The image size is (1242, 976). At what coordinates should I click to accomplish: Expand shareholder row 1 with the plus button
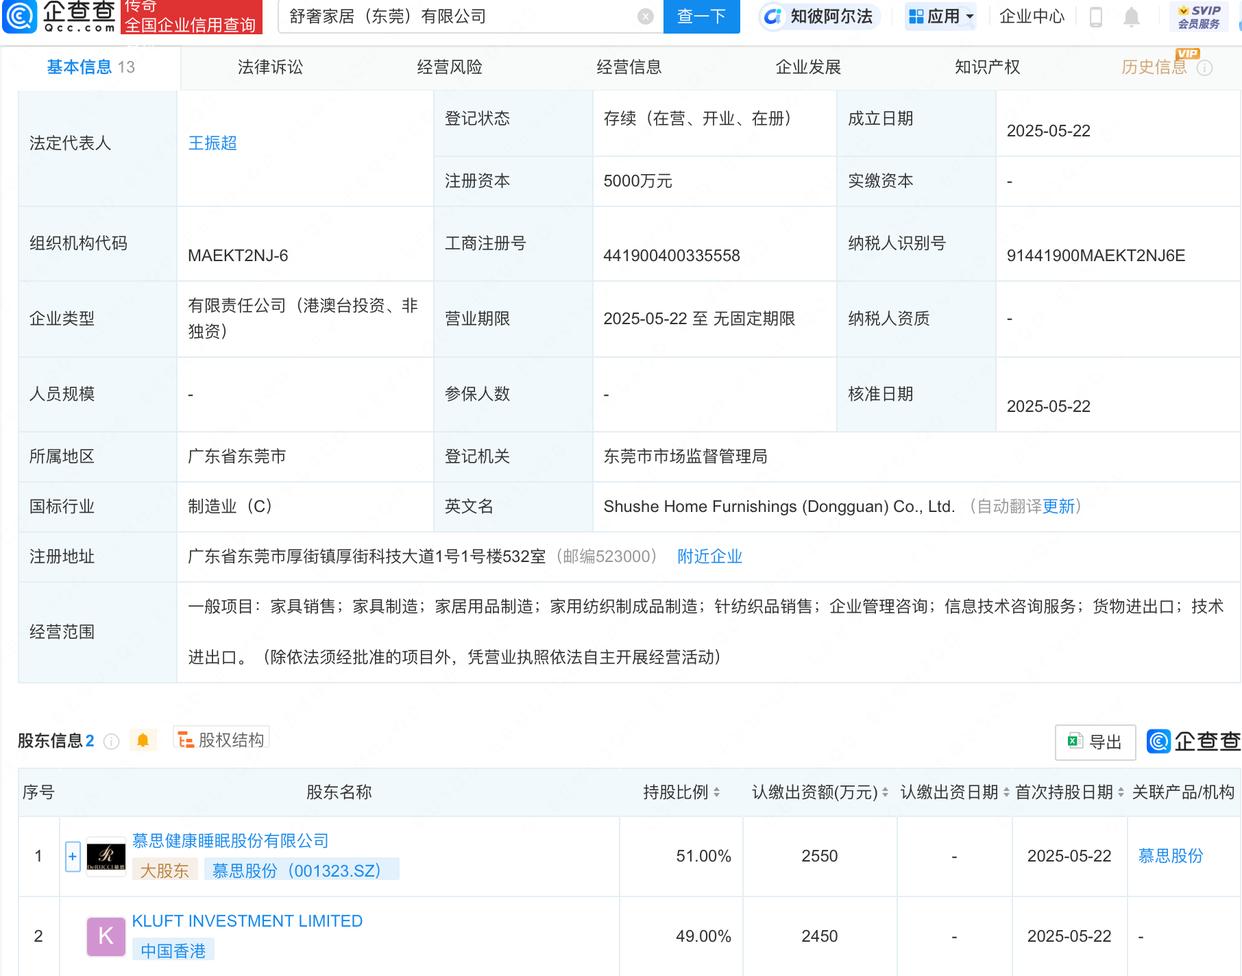(x=72, y=856)
